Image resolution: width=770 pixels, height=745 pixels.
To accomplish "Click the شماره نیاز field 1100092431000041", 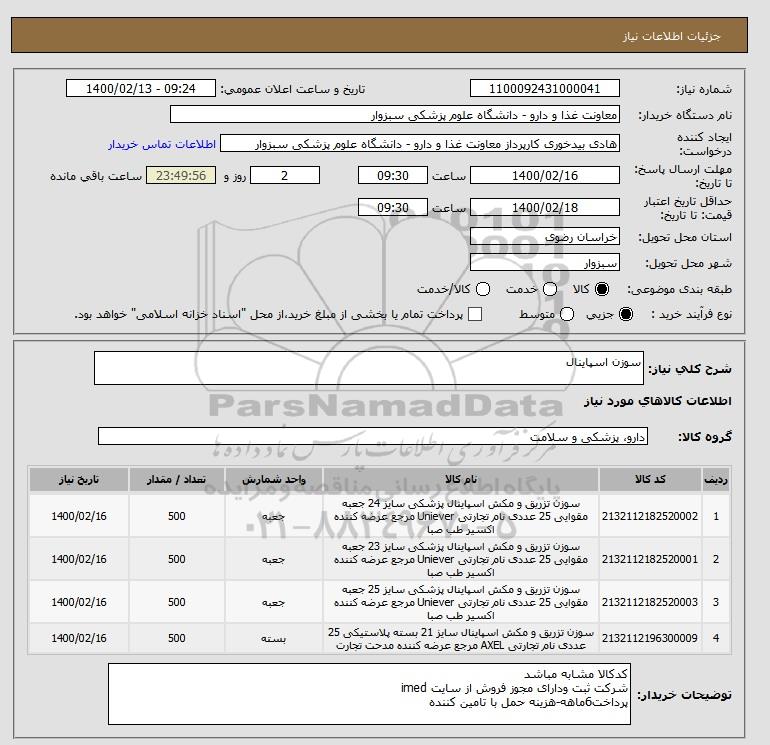I will click(x=545, y=89).
